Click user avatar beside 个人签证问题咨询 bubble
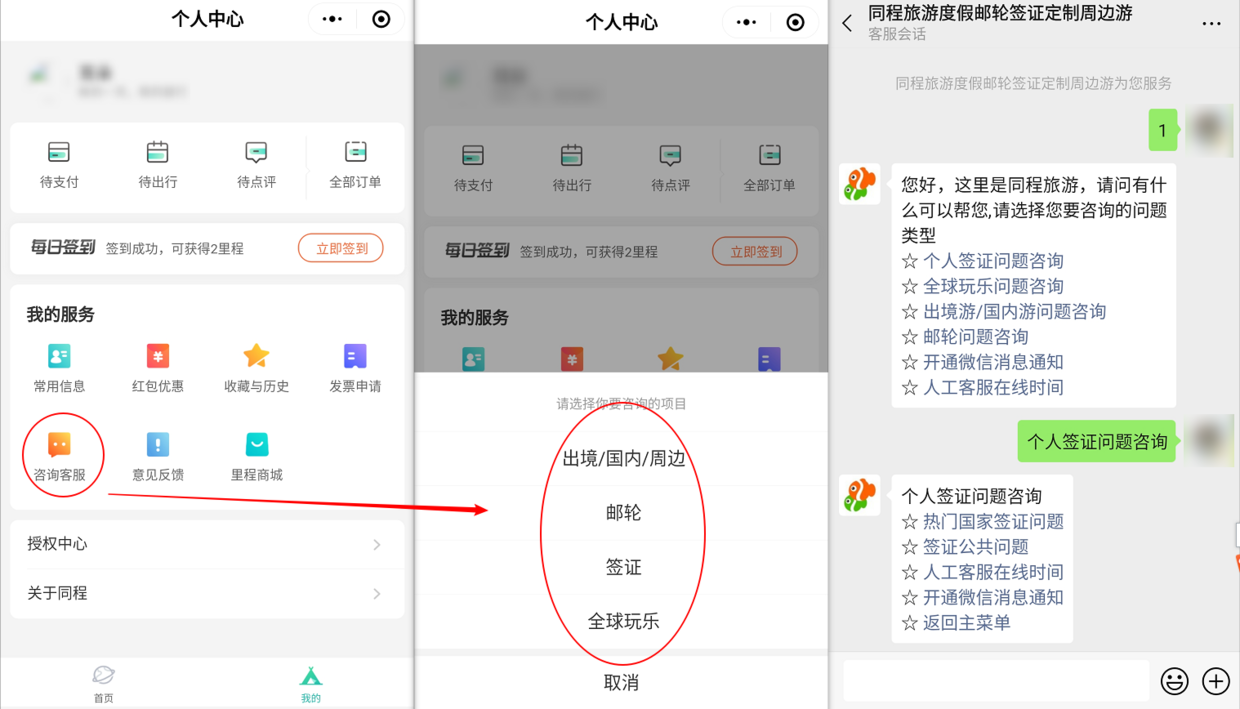The width and height of the screenshot is (1240, 709). click(1210, 440)
